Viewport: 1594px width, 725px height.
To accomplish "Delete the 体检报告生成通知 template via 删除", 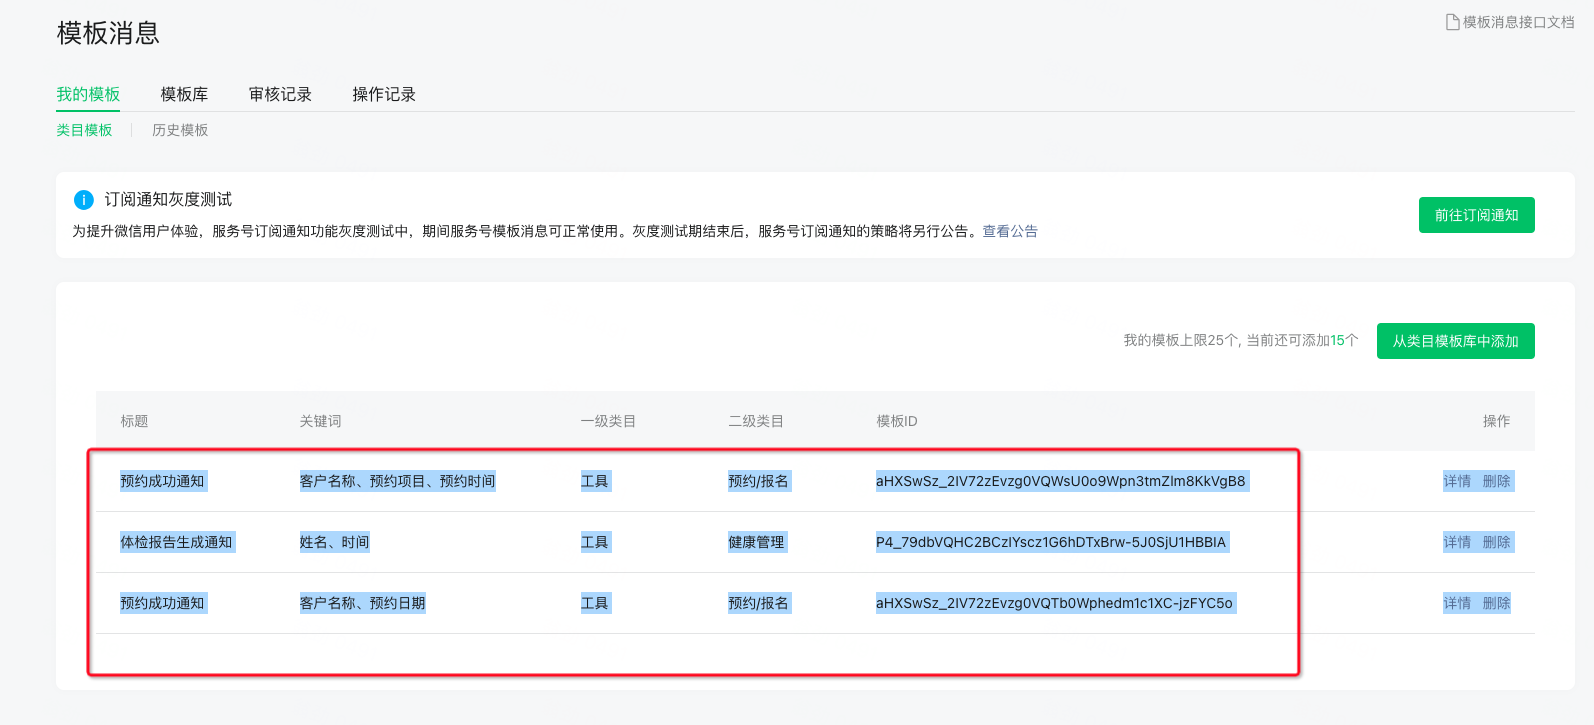I will (x=1496, y=542).
